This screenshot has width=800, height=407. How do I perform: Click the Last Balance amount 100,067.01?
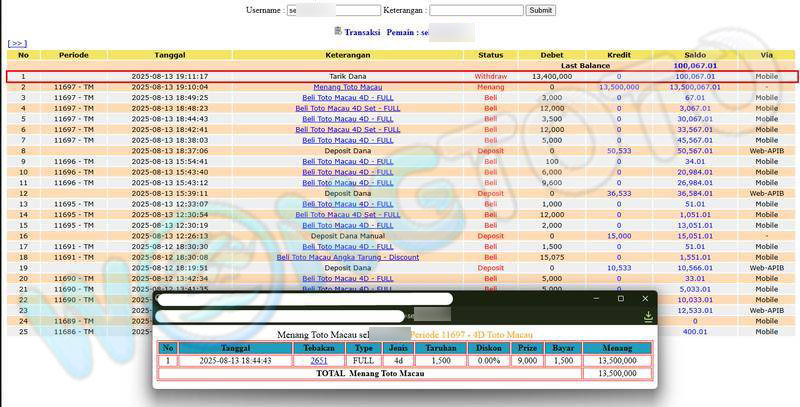click(695, 65)
